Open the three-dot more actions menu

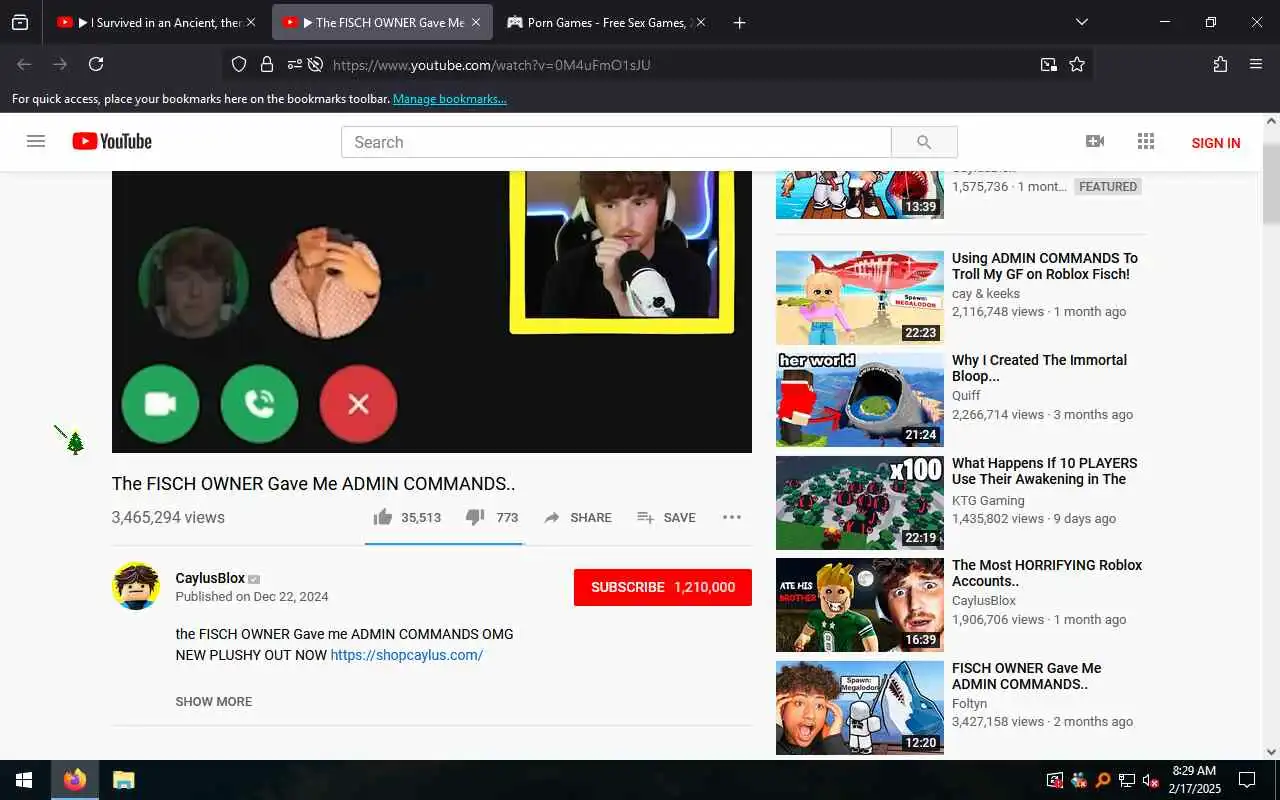(x=732, y=517)
